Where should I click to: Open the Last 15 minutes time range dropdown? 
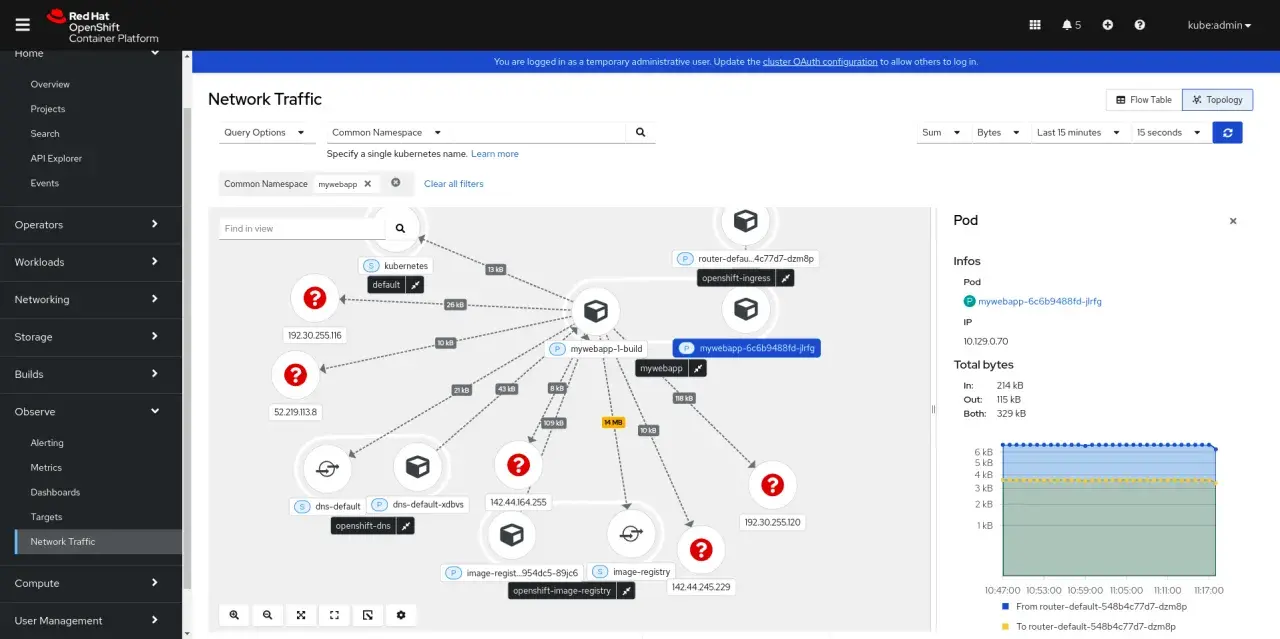point(1078,132)
